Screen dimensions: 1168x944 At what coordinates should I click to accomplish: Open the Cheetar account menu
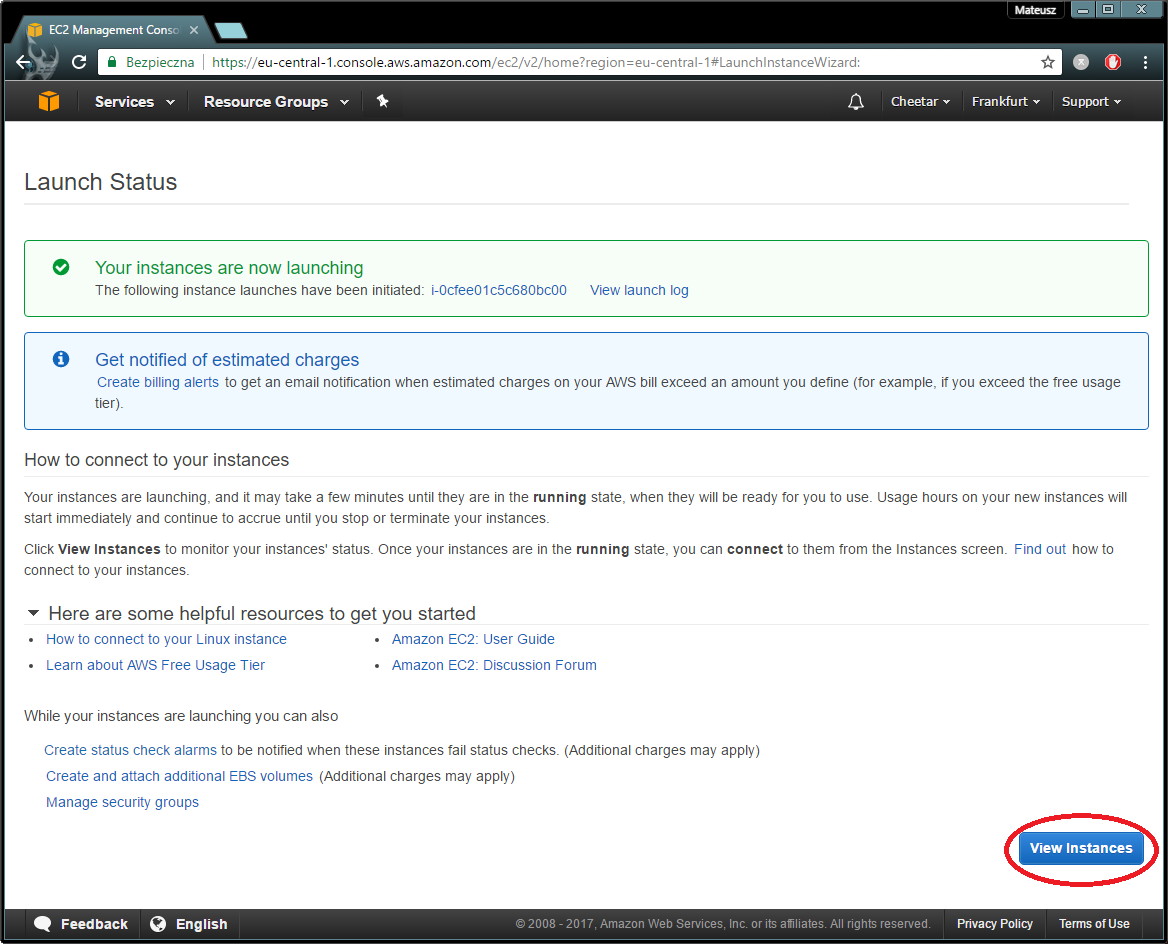tap(920, 102)
